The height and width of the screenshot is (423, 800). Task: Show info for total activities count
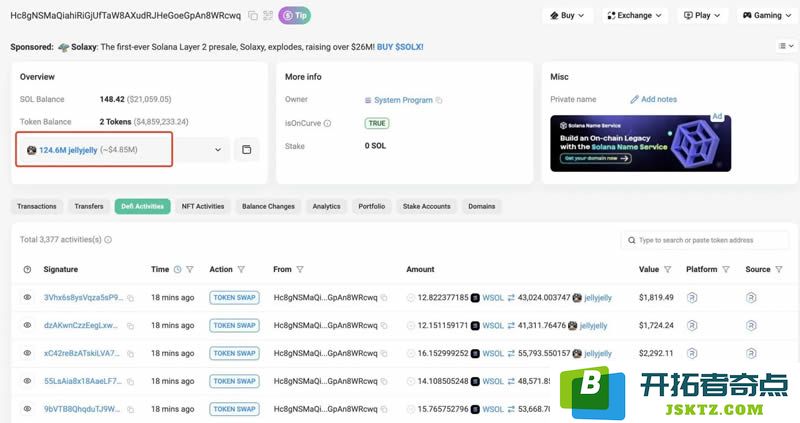coord(108,240)
